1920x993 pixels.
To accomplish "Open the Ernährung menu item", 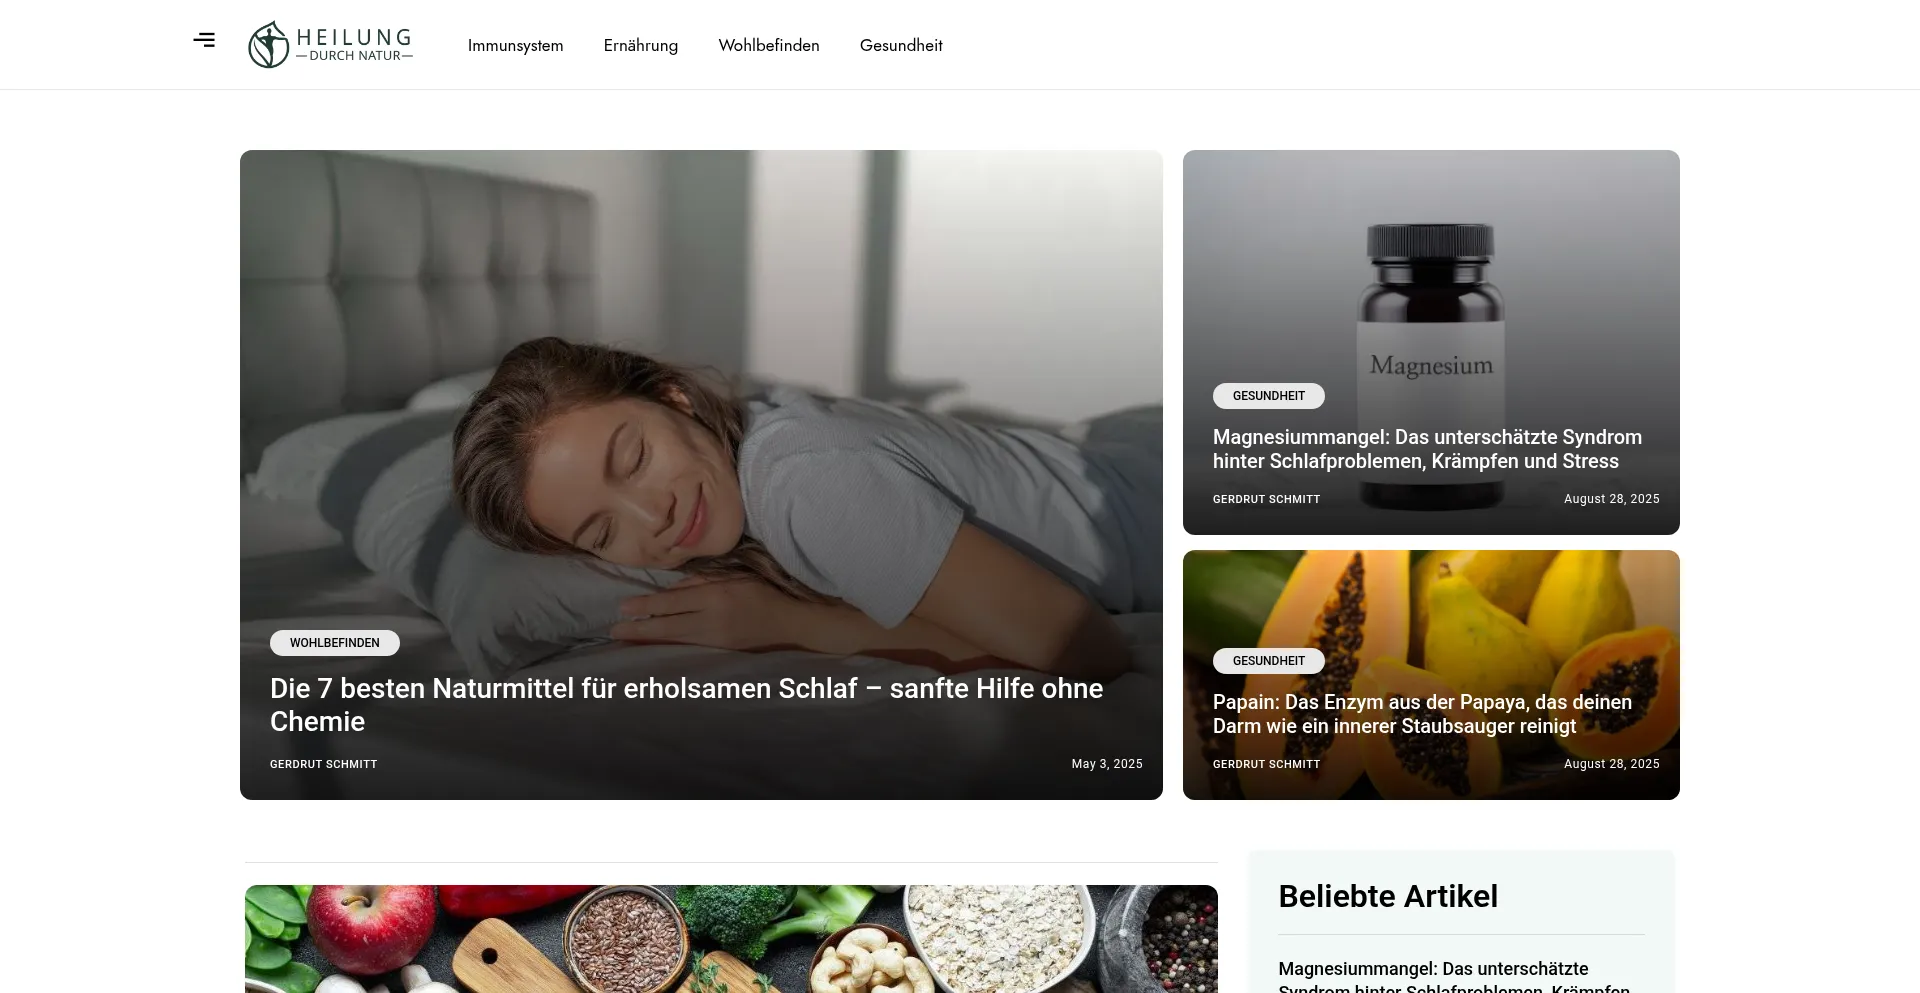I will (x=641, y=45).
